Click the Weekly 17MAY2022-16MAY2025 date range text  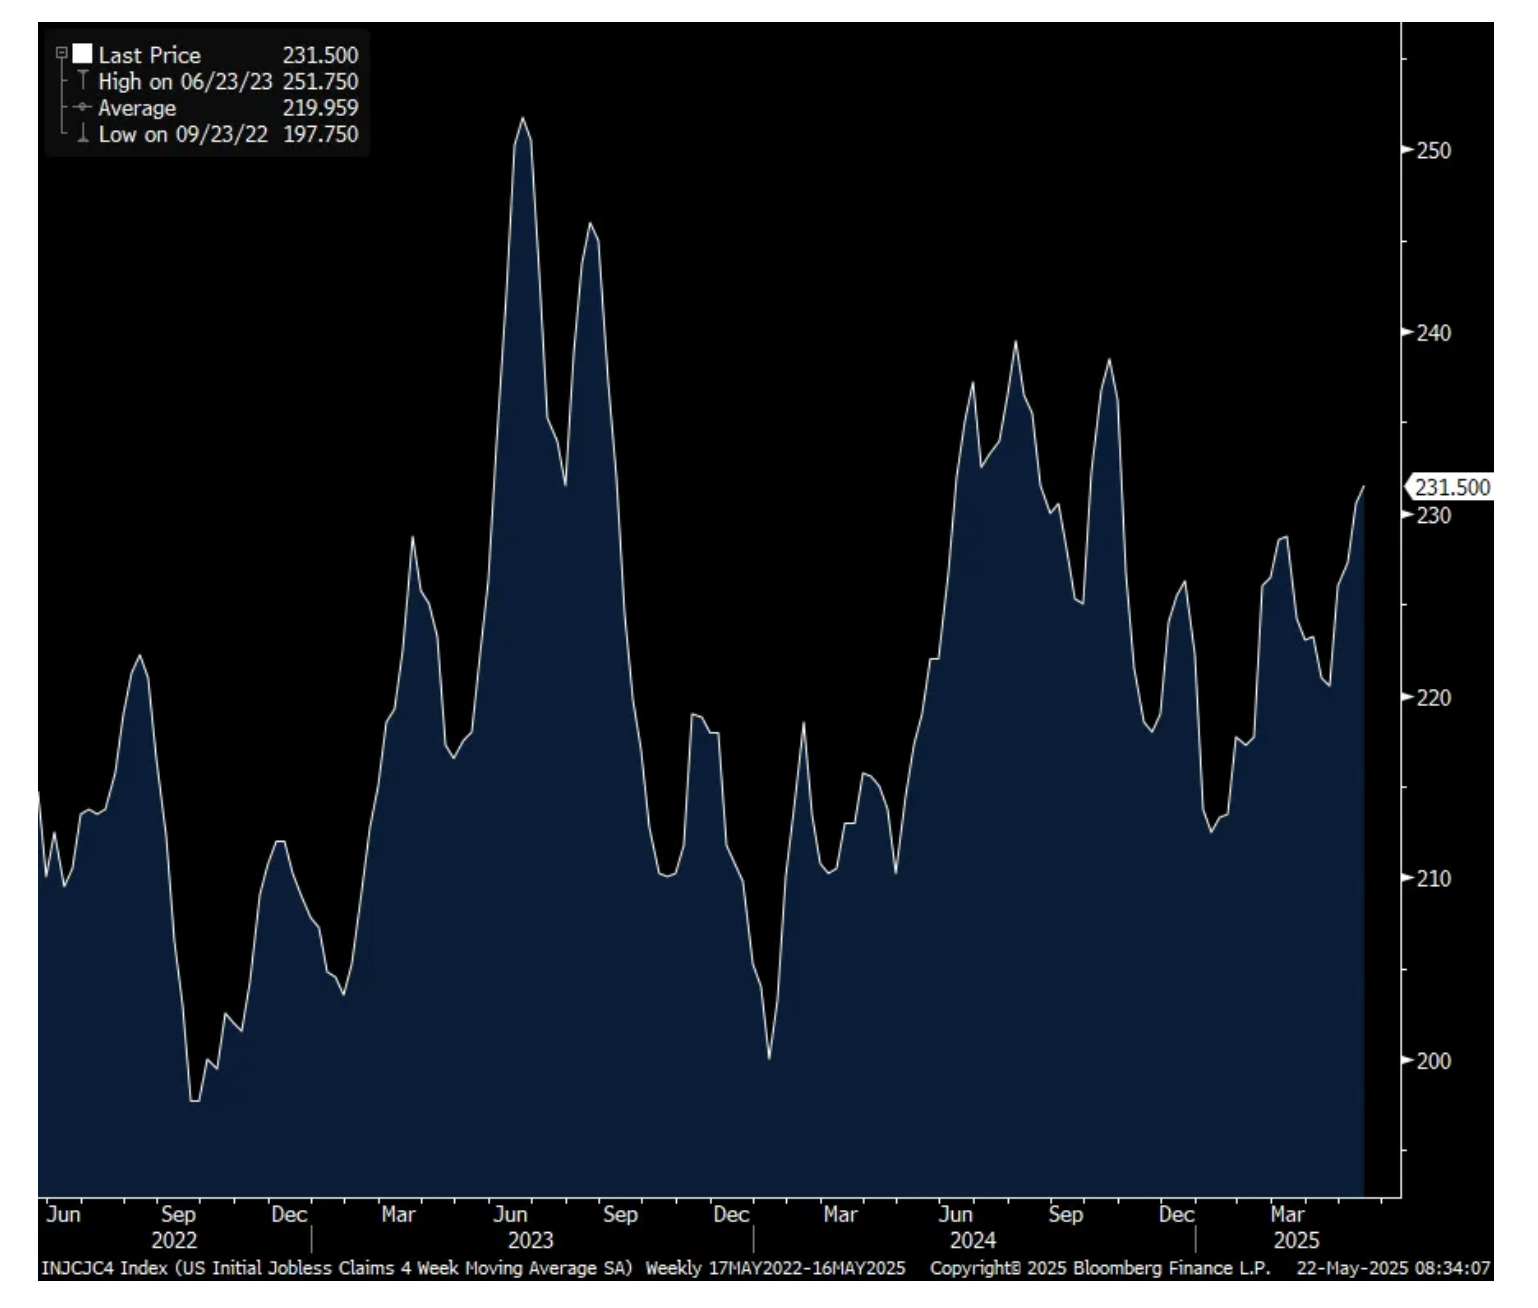coord(775,1268)
